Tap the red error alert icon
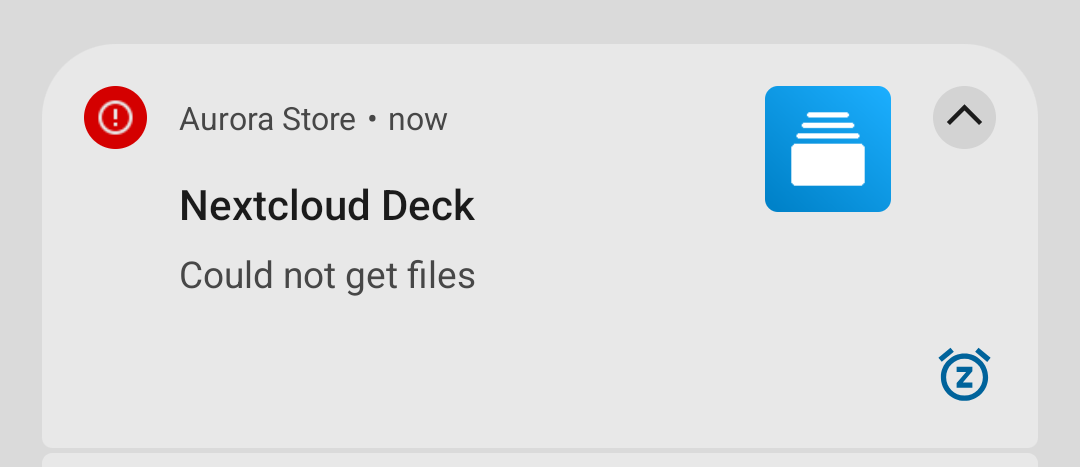Image resolution: width=1080 pixels, height=467 pixels. (x=116, y=118)
